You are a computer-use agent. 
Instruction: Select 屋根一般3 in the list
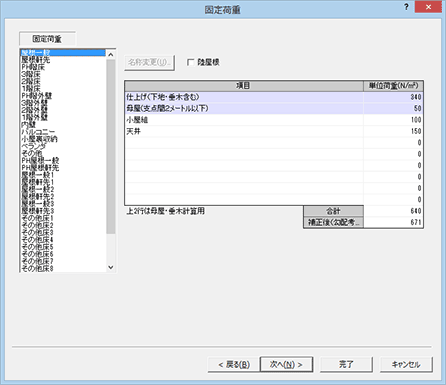coord(63,204)
